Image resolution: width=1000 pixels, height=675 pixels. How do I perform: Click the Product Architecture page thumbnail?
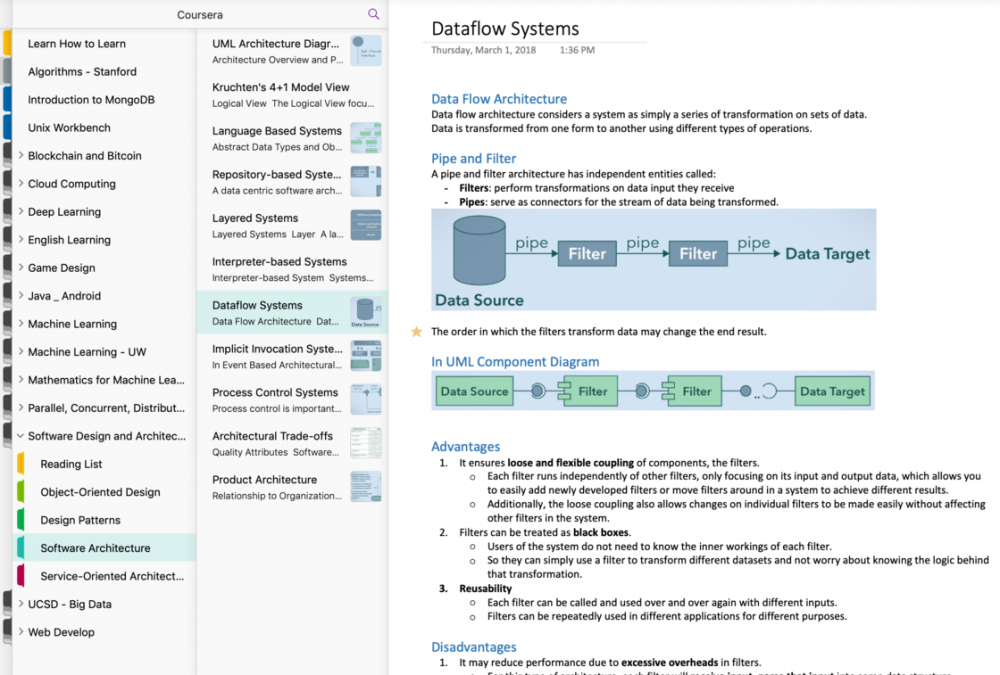coord(366,487)
